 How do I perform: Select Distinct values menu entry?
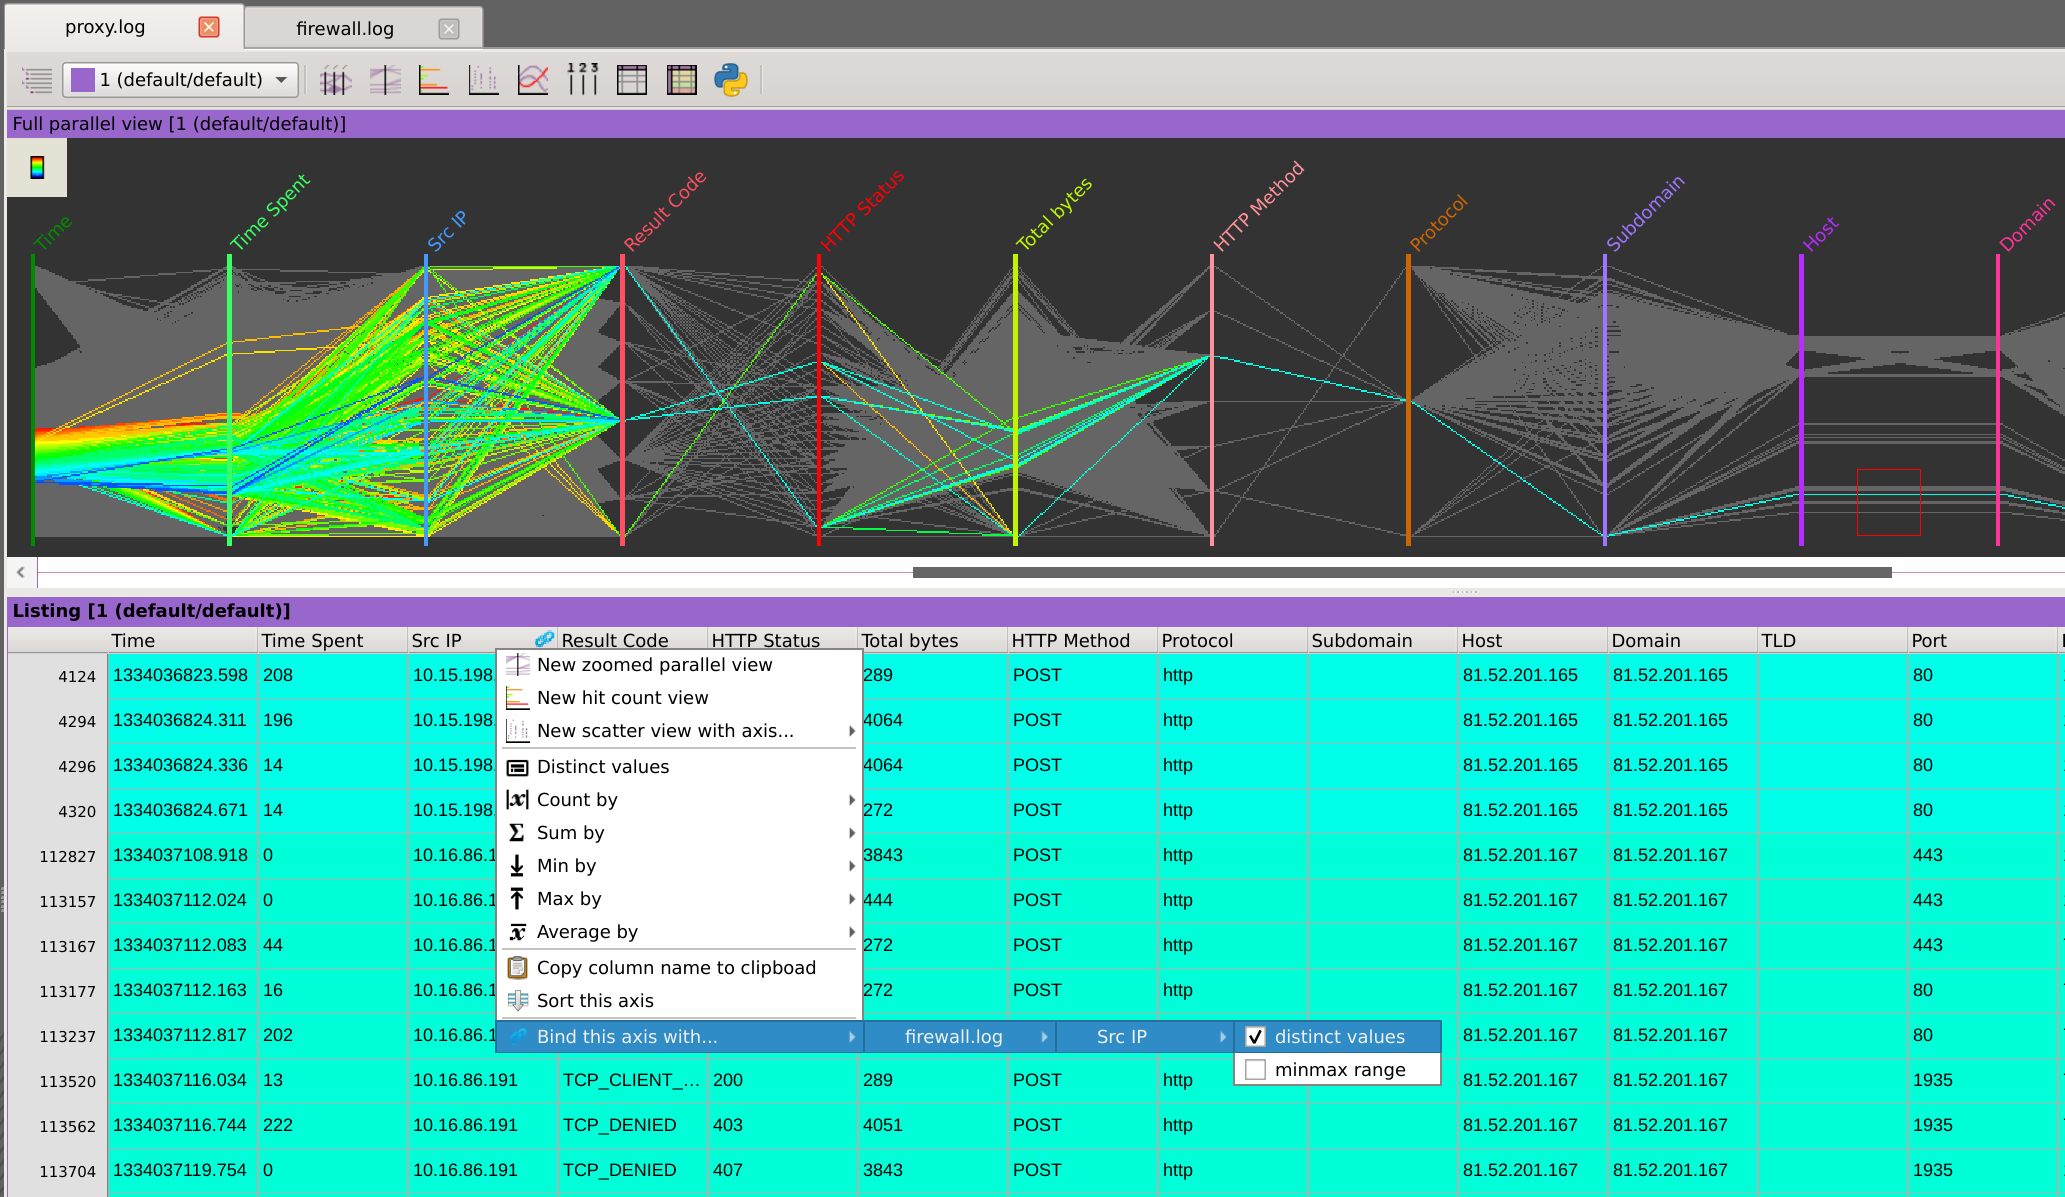tap(603, 767)
